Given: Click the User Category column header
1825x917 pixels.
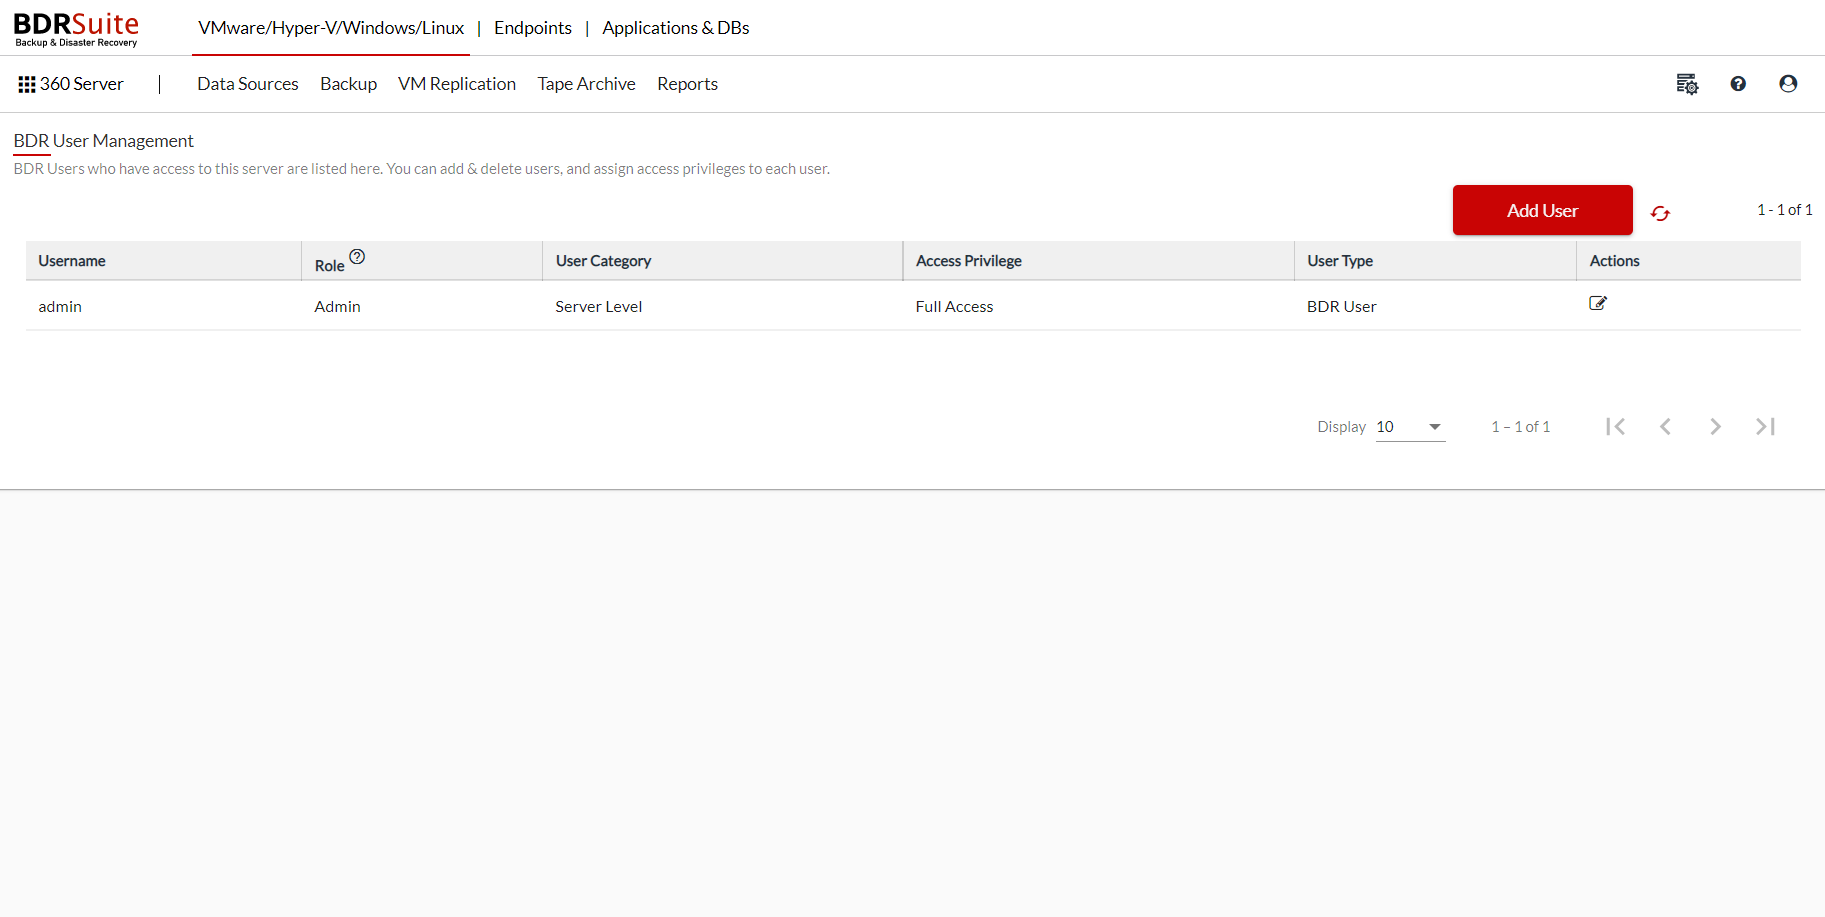Looking at the screenshot, I should coord(603,261).
